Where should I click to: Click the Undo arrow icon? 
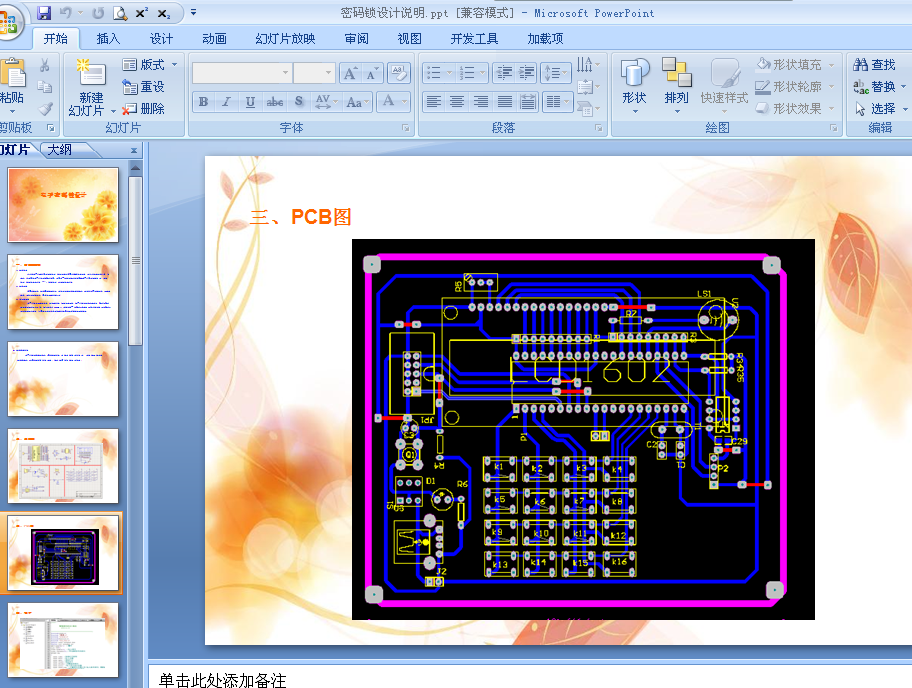click(x=66, y=13)
